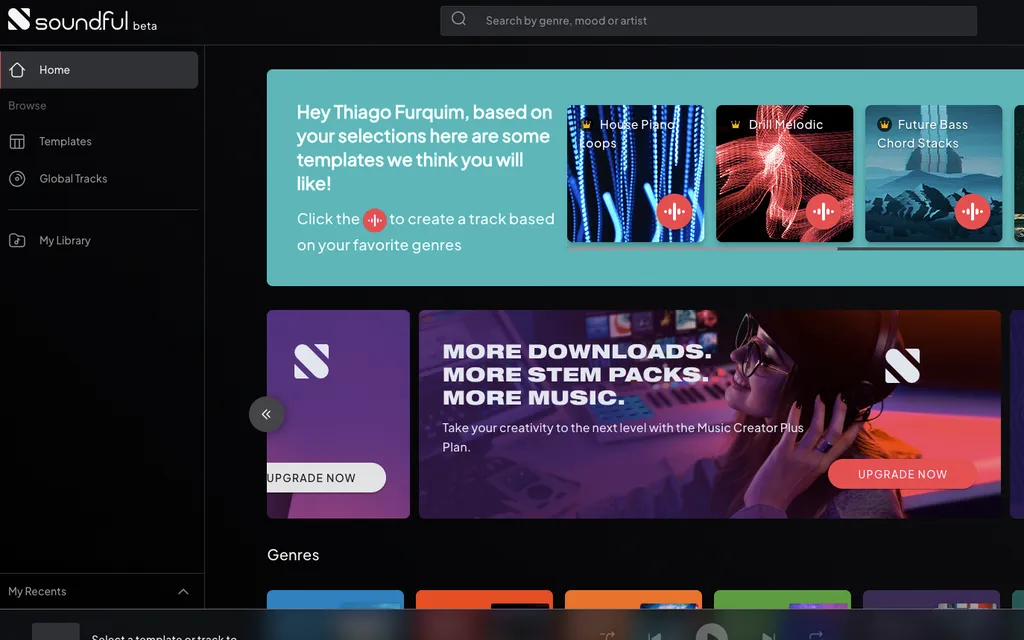Viewport: 1024px width, 640px height.
Task: Go to the previous banner with the double-chevron arrow
Action: [x=267, y=414]
